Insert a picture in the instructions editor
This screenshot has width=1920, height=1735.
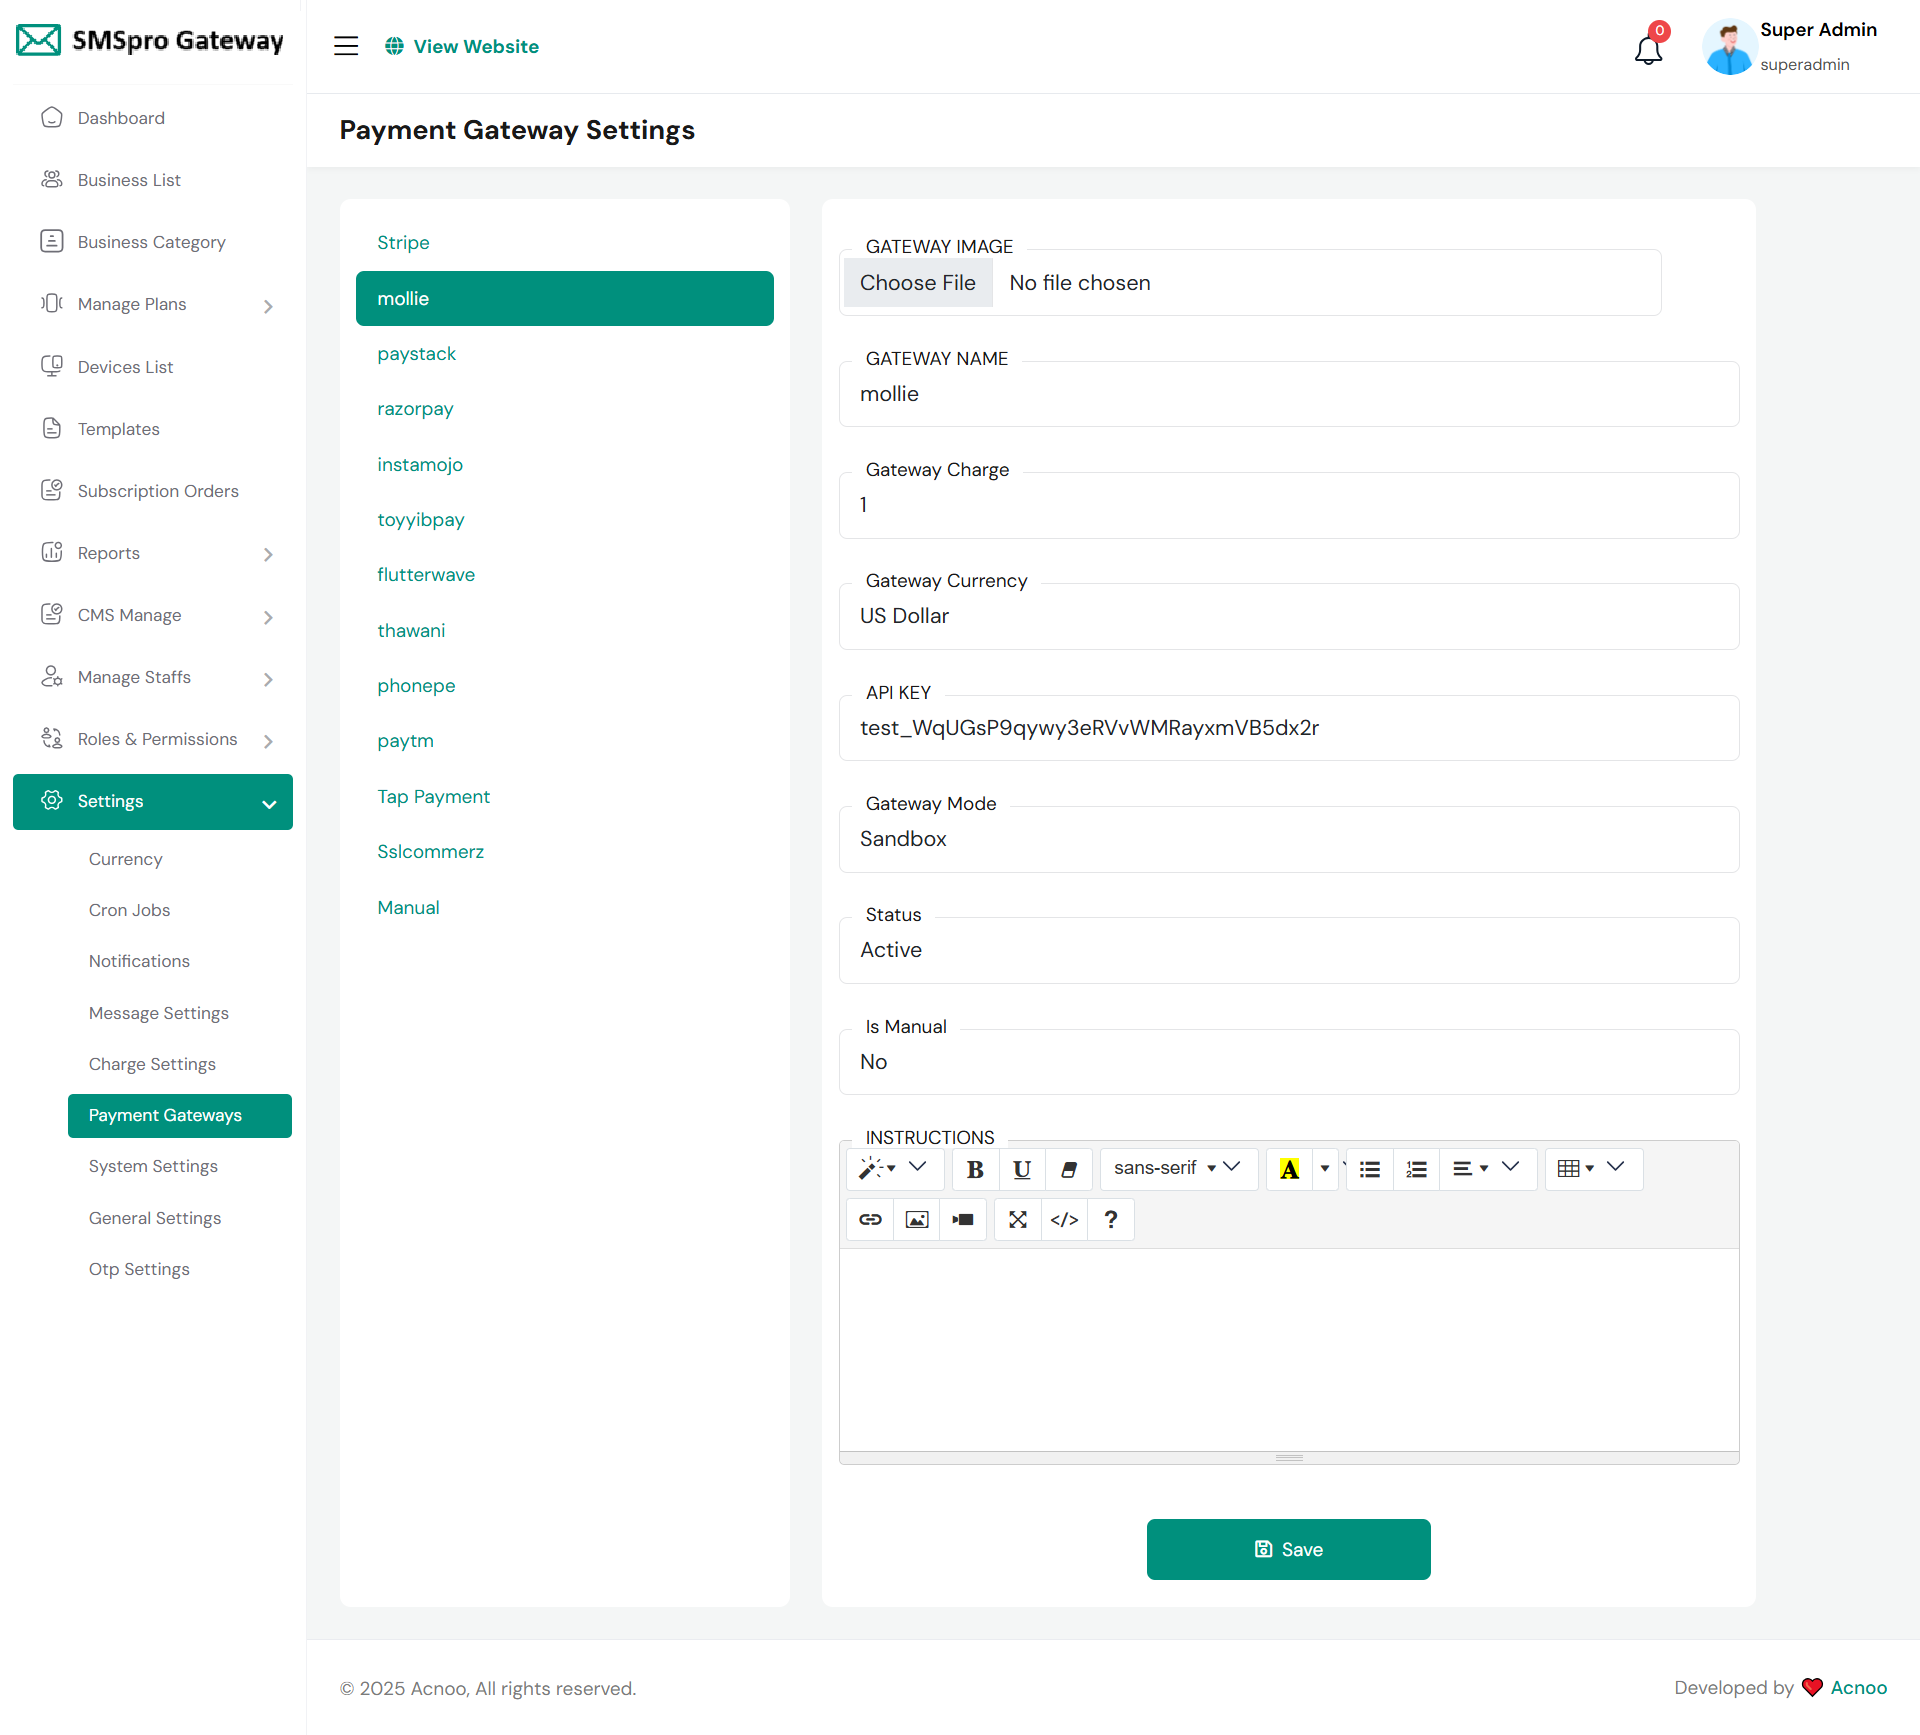tap(916, 1219)
